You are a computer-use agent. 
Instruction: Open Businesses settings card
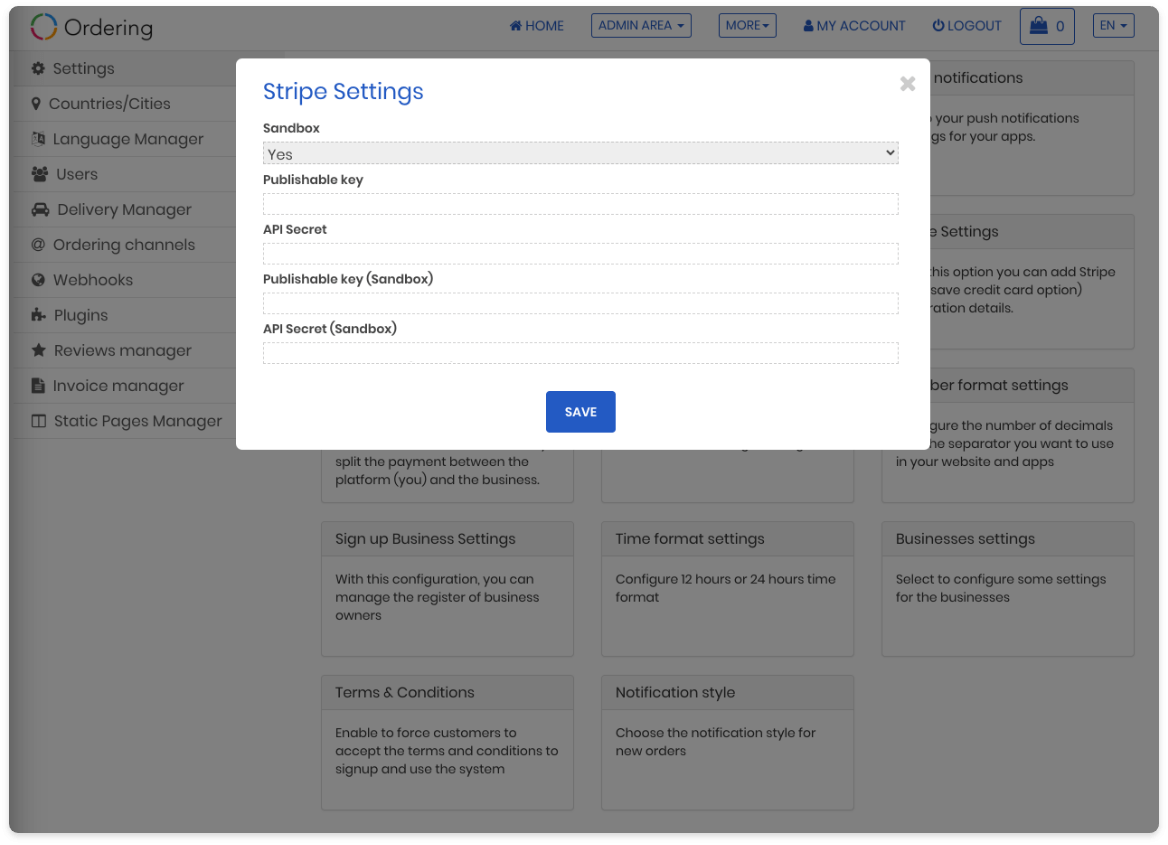click(1008, 589)
